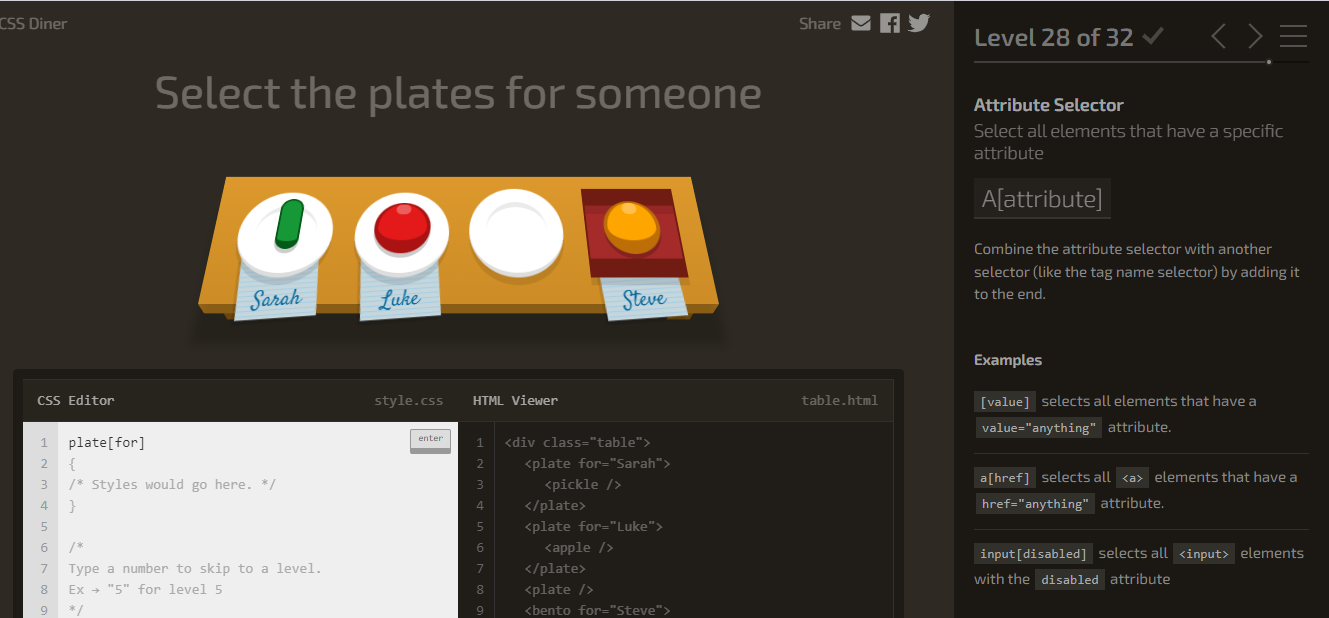This screenshot has width=1329, height=618.
Task: Click the a[href] example code
Action: [1005, 478]
